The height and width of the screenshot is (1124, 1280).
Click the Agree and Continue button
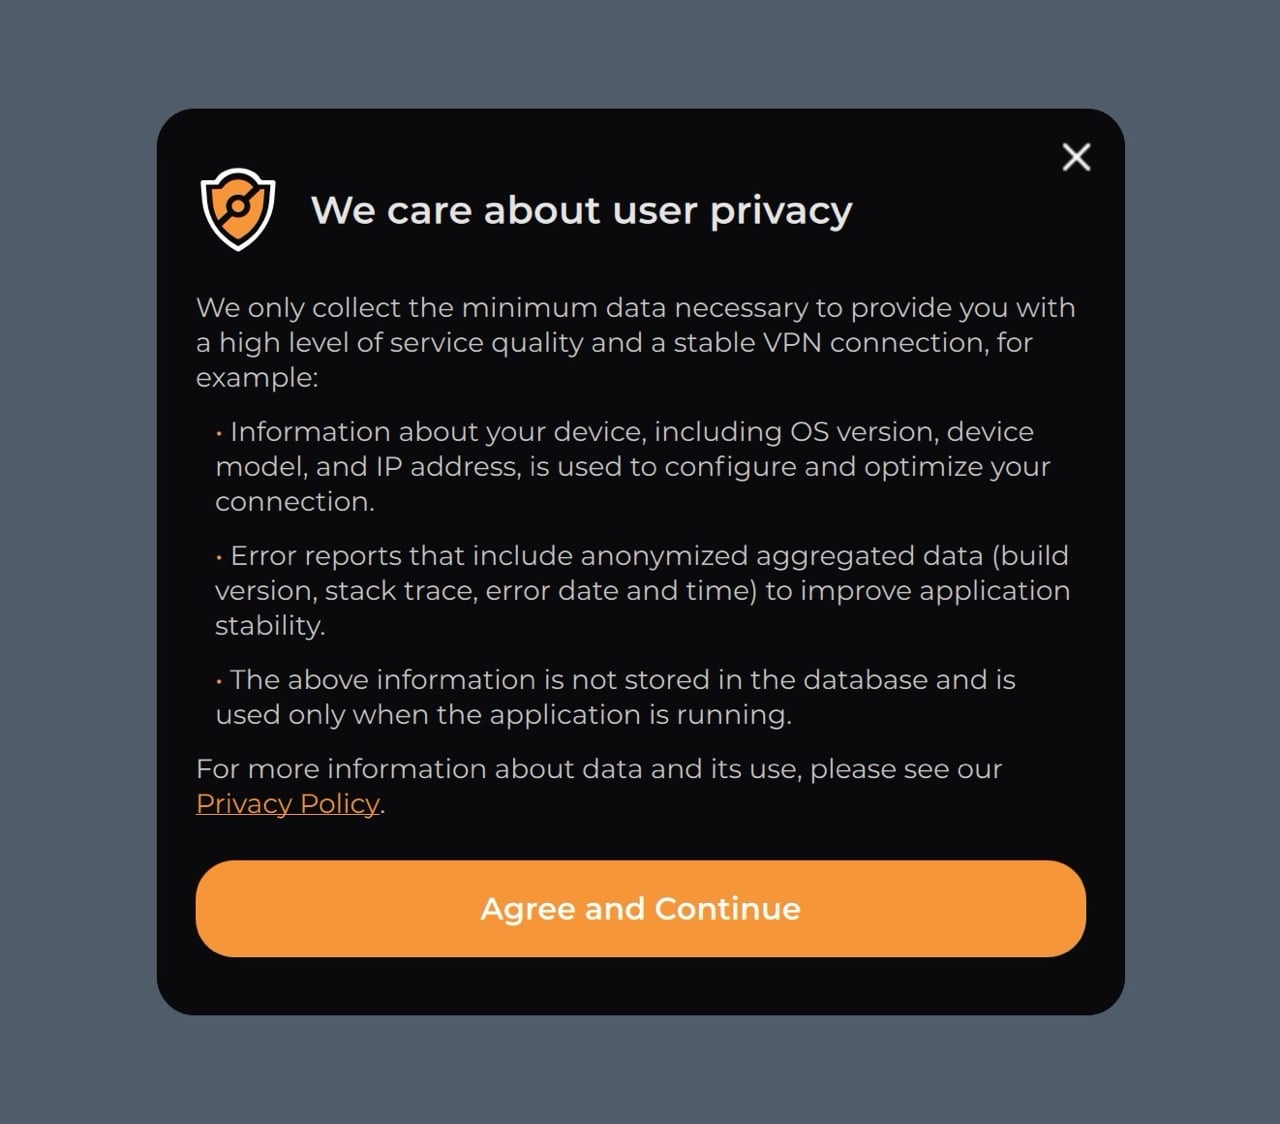coord(640,908)
